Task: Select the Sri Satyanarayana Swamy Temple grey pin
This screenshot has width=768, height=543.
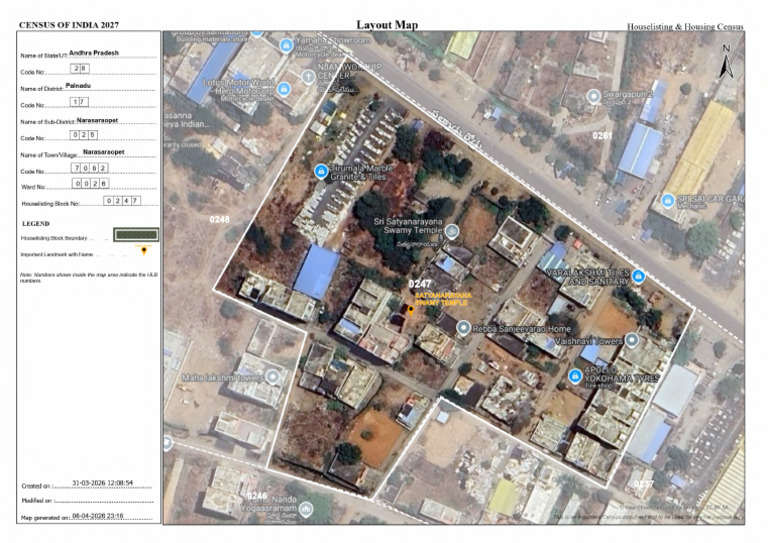Action: pyautogui.click(x=453, y=231)
